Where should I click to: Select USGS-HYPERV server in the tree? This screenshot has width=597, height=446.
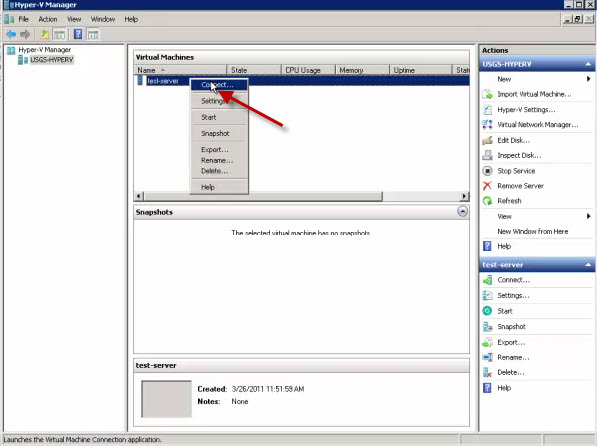pyautogui.click(x=51, y=60)
